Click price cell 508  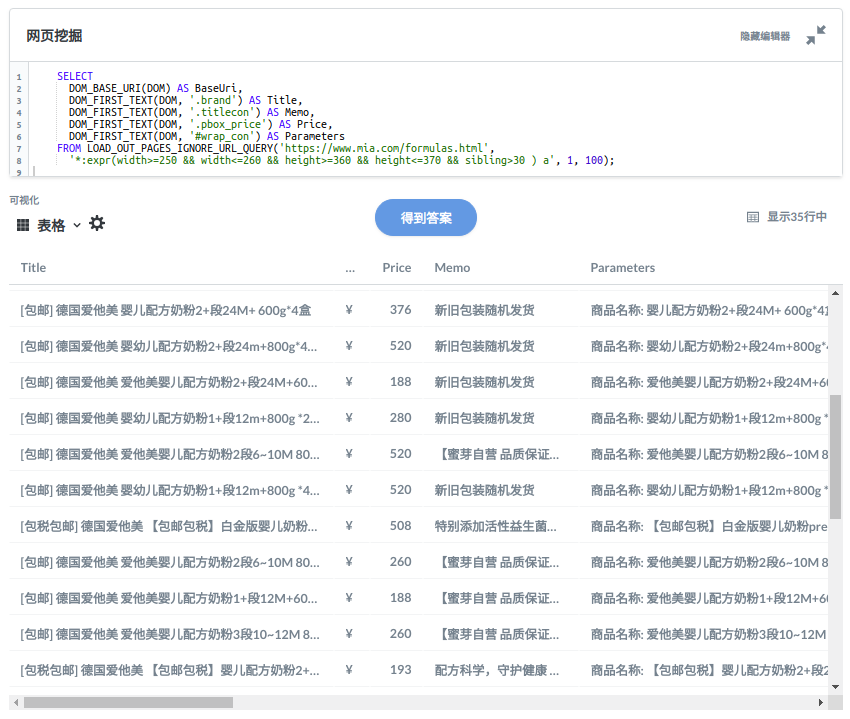(400, 525)
